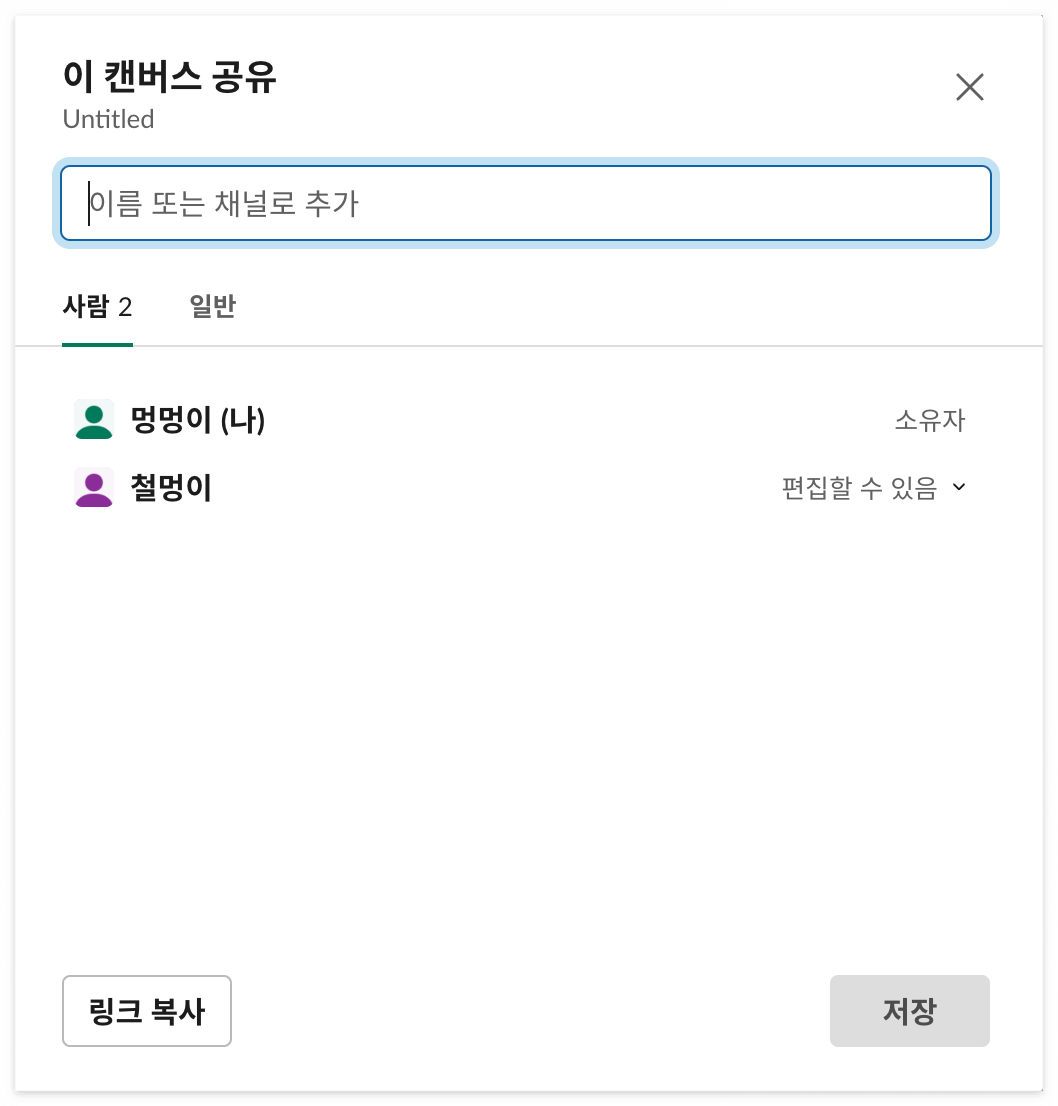The height and width of the screenshot is (1106, 1058).
Task: Click the 저장 button
Action: [x=910, y=1011]
